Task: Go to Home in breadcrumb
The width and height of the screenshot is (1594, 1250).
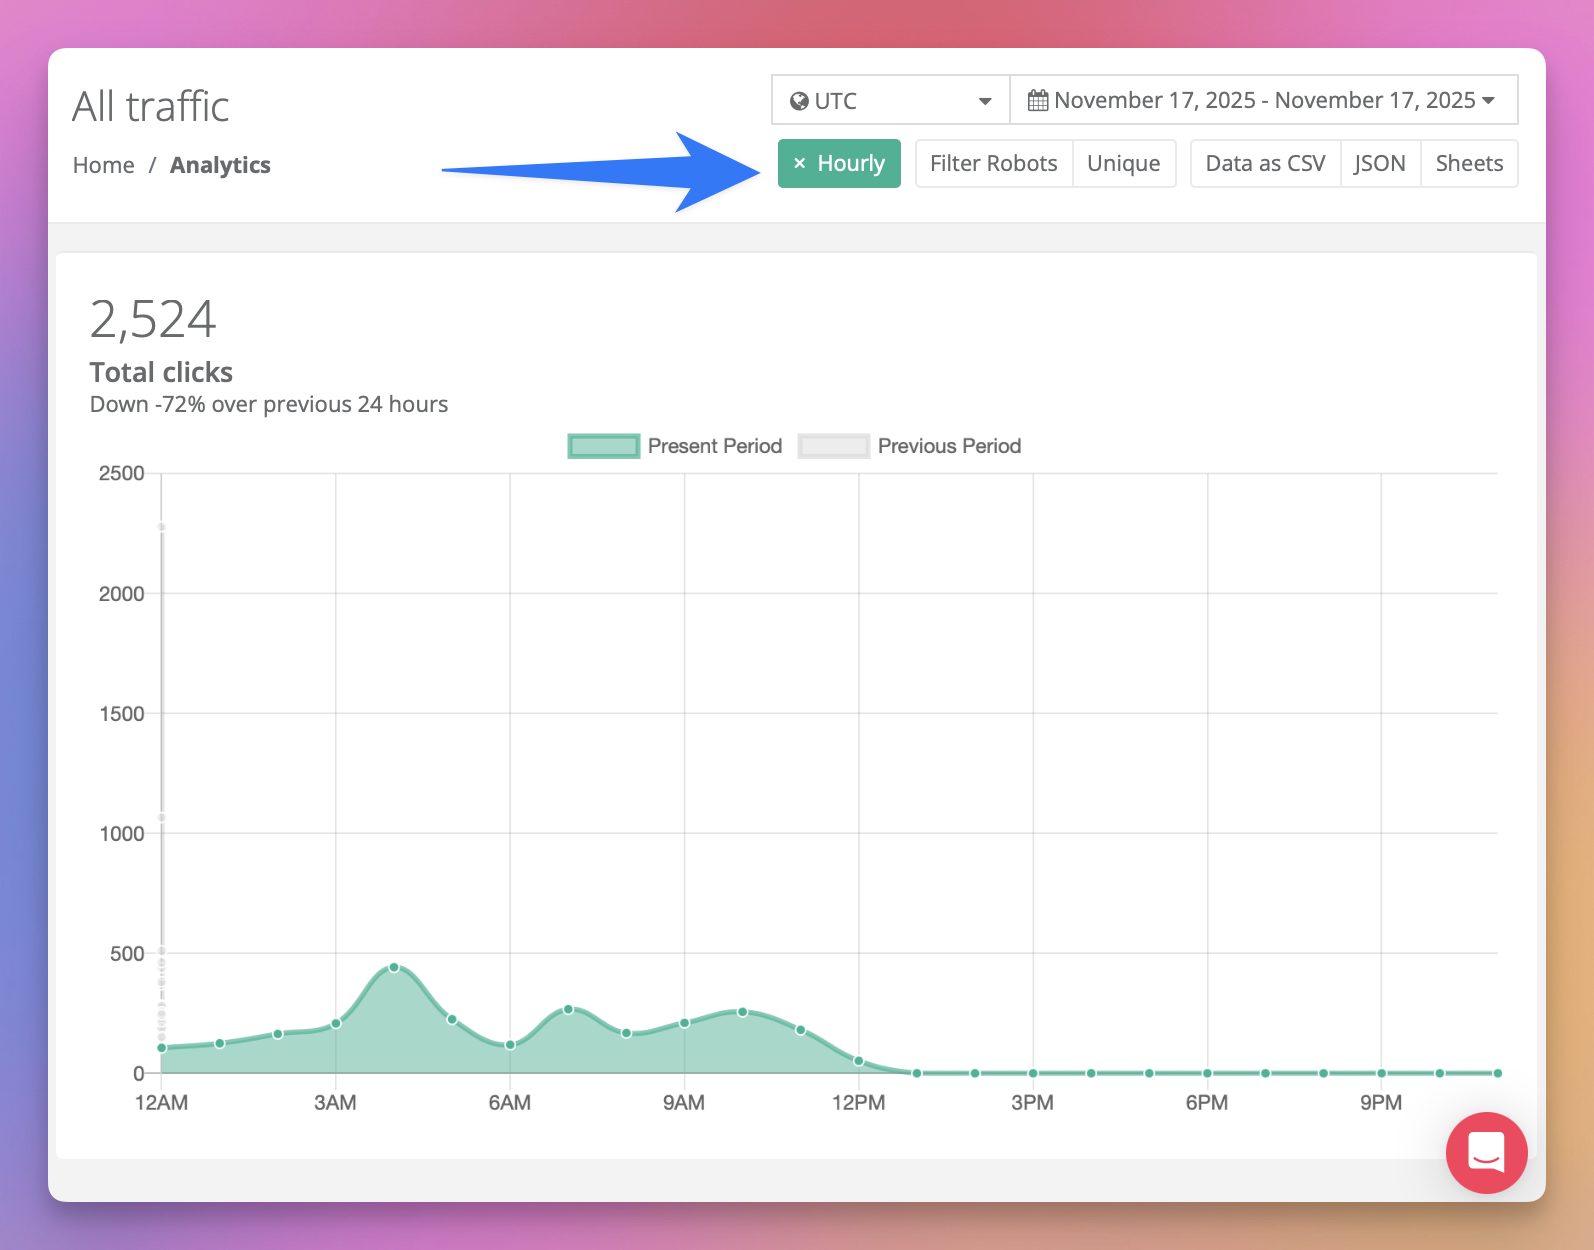Action: click(103, 165)
